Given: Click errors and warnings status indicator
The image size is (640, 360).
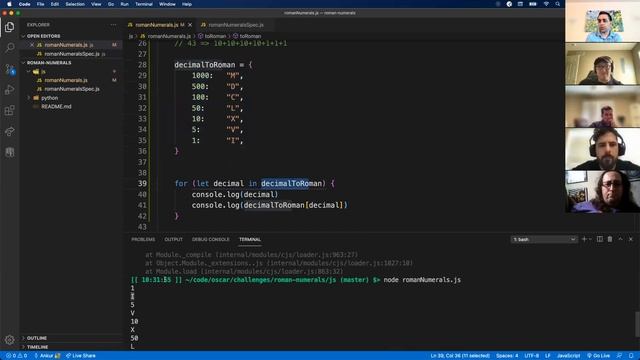Looking at the screenshot, I should pyautogui.click(x=16, y=356).
